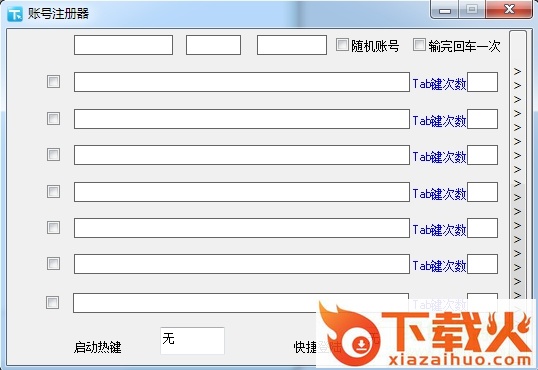Enable the fifth row's checkbox
Viewport: 538px width, 370px height.
[53, 227]
